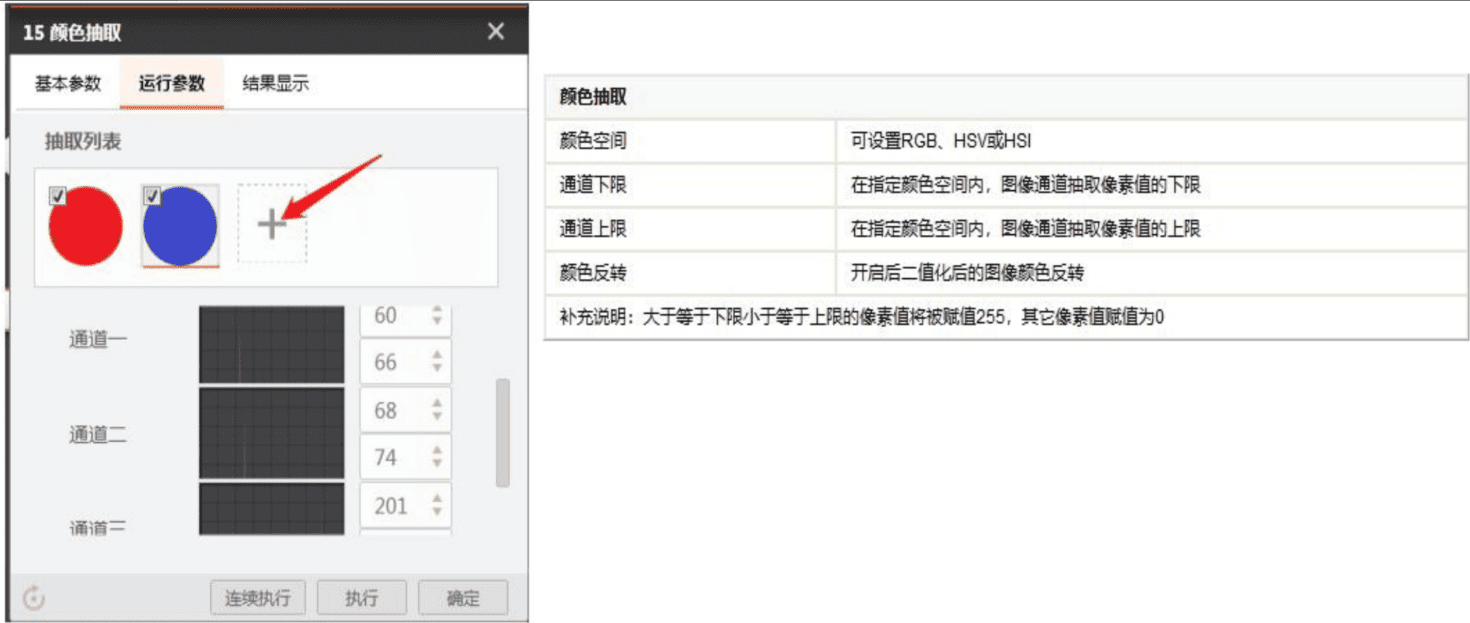Click the 颜色空间 table cell

pyautogui.click(x=691, y=141)
